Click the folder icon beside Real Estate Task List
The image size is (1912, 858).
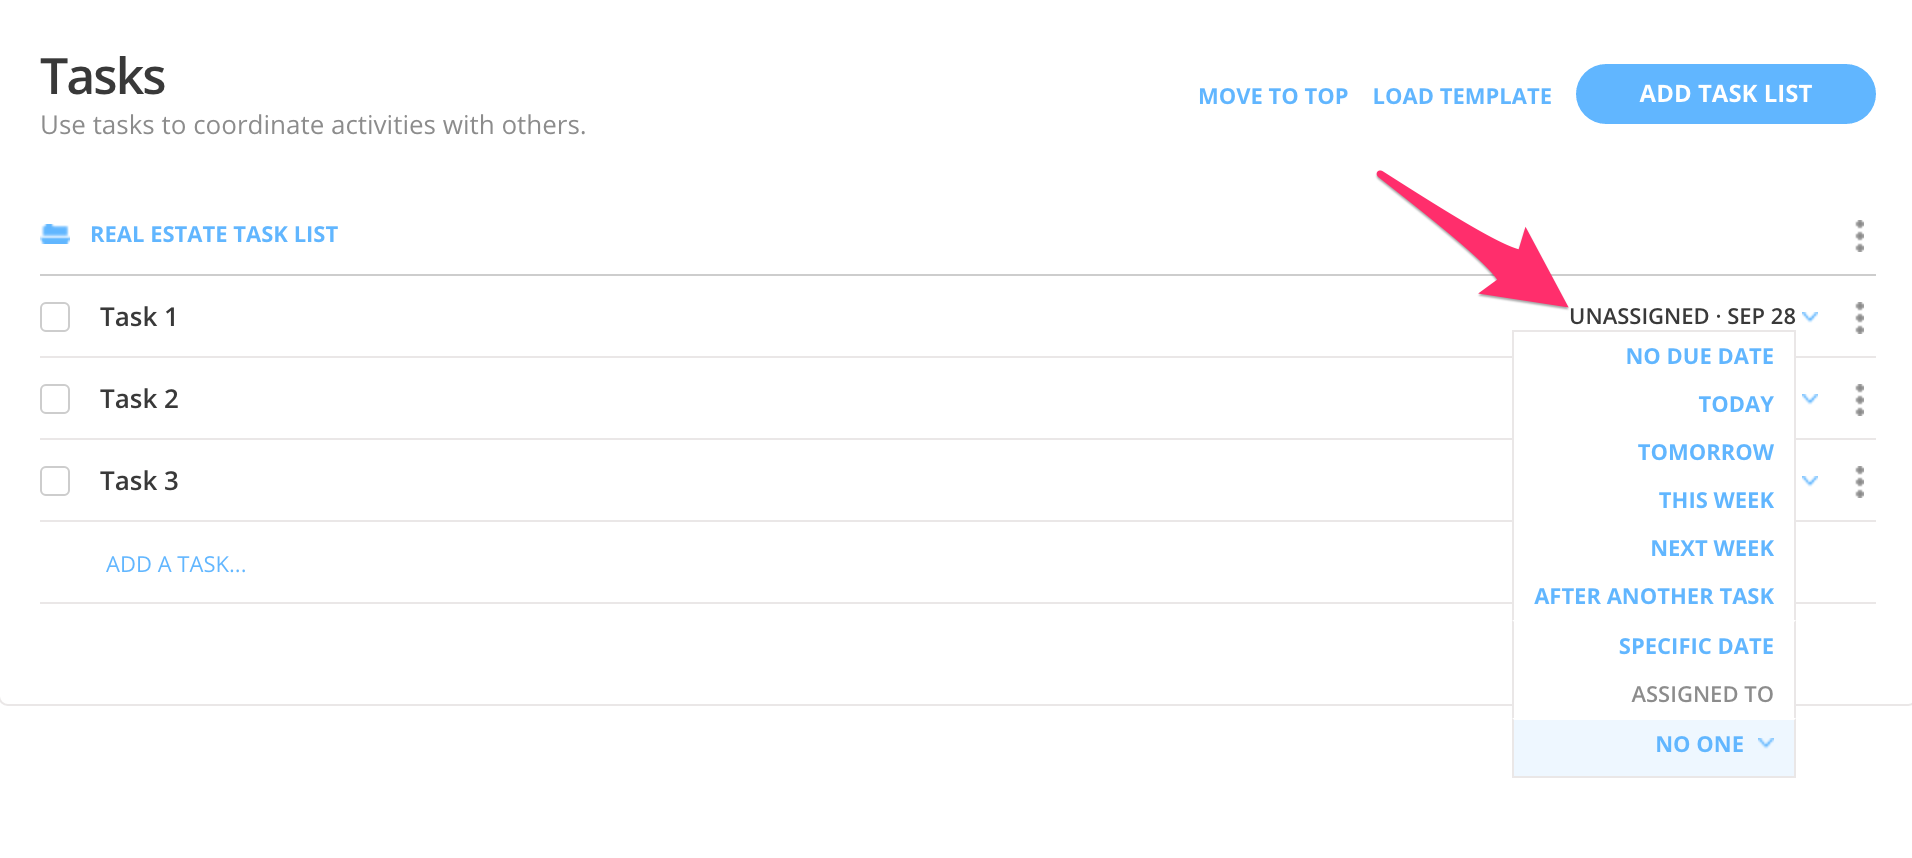click(x=55, y=234)
